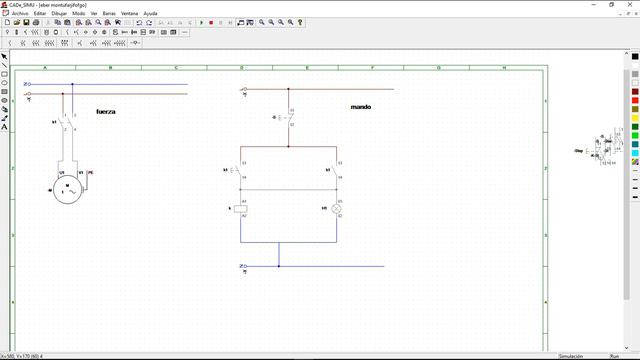Click the last magnifier before the help icon
This screenshot has width=640, height=360.
point(291,22)
